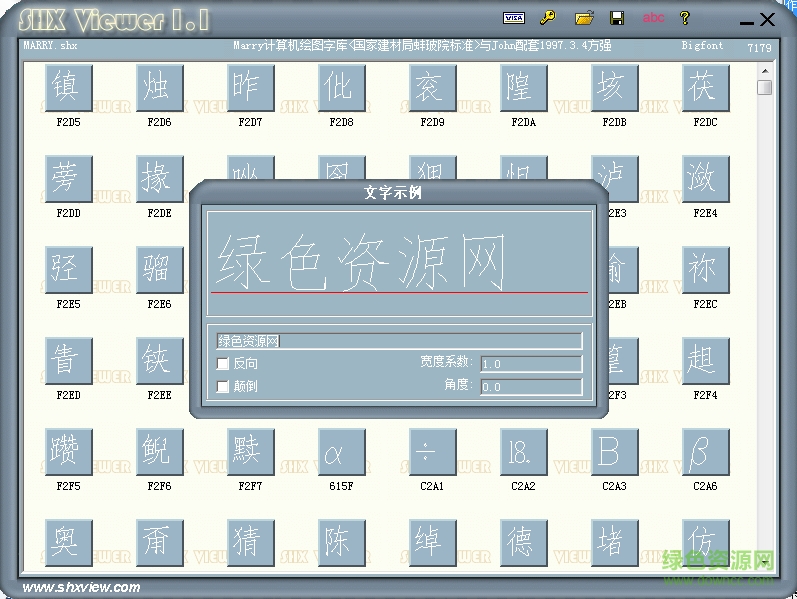Click the VISA card registration icon
Image resolution: width=797 pixels, height=599 pixels.
click(514, 18)
